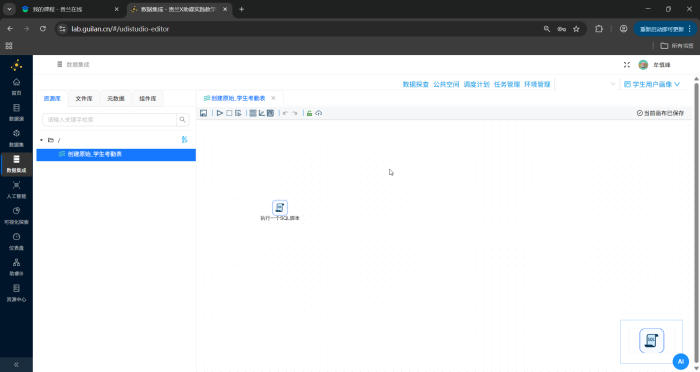Redo the last canvas action

(x=295, y=113)
